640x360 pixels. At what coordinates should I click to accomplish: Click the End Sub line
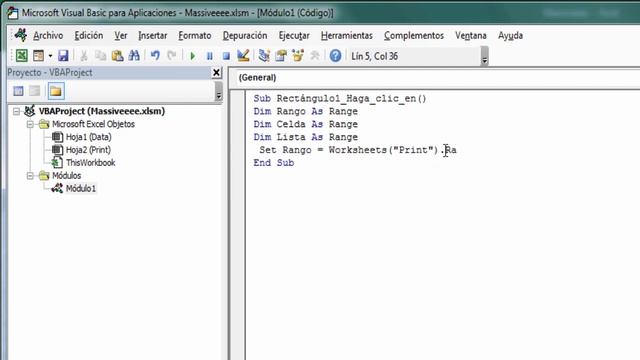point(273,162)
